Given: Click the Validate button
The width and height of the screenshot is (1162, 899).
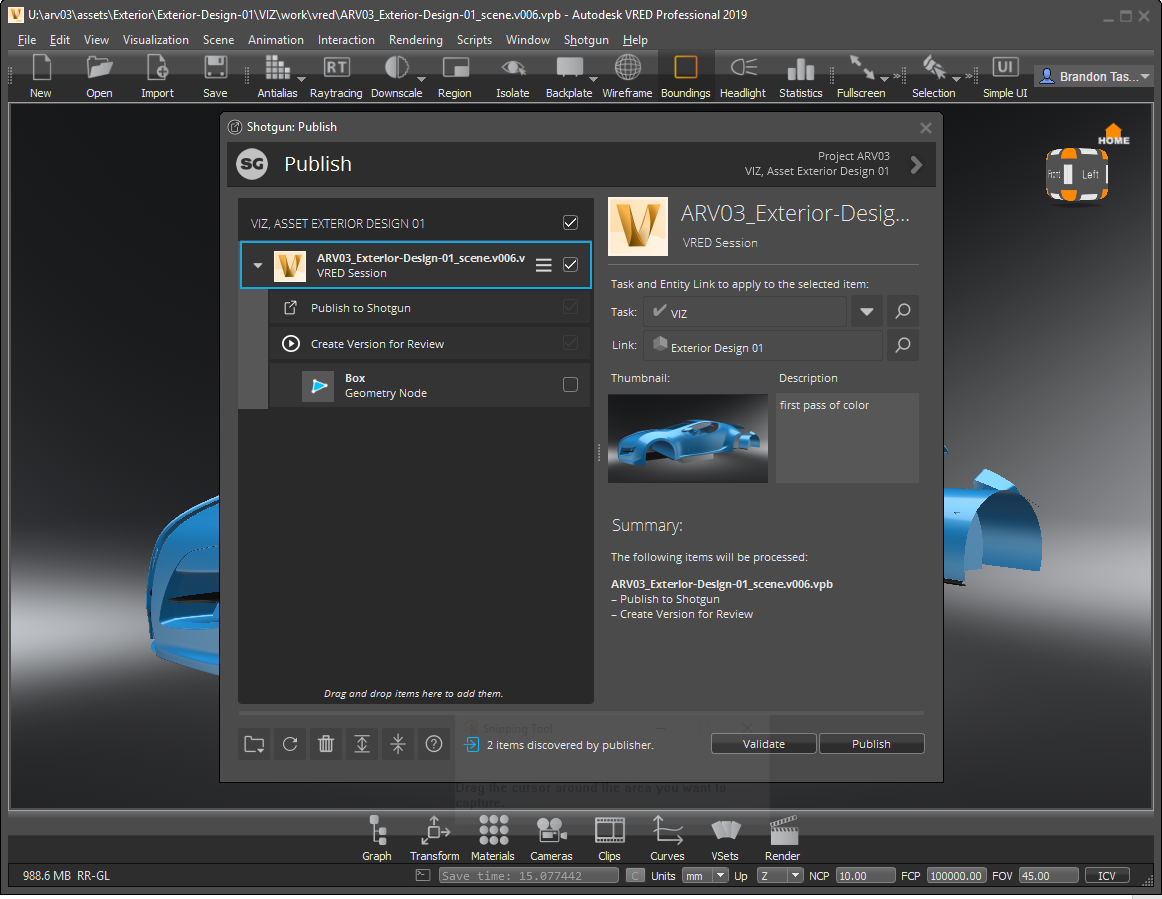Looking at the screenshot, I should (763, 743).
